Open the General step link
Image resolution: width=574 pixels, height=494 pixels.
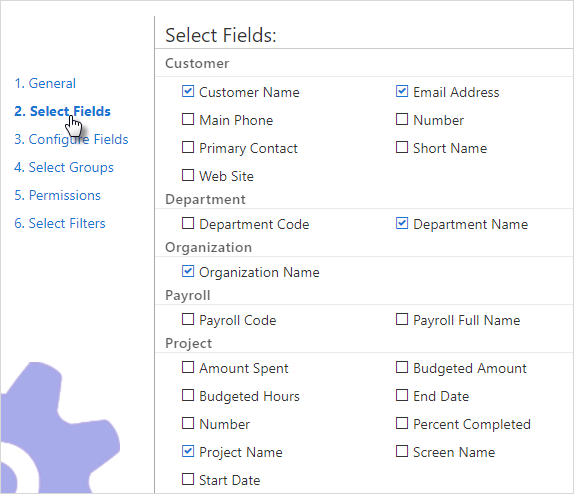click(45, 83)
